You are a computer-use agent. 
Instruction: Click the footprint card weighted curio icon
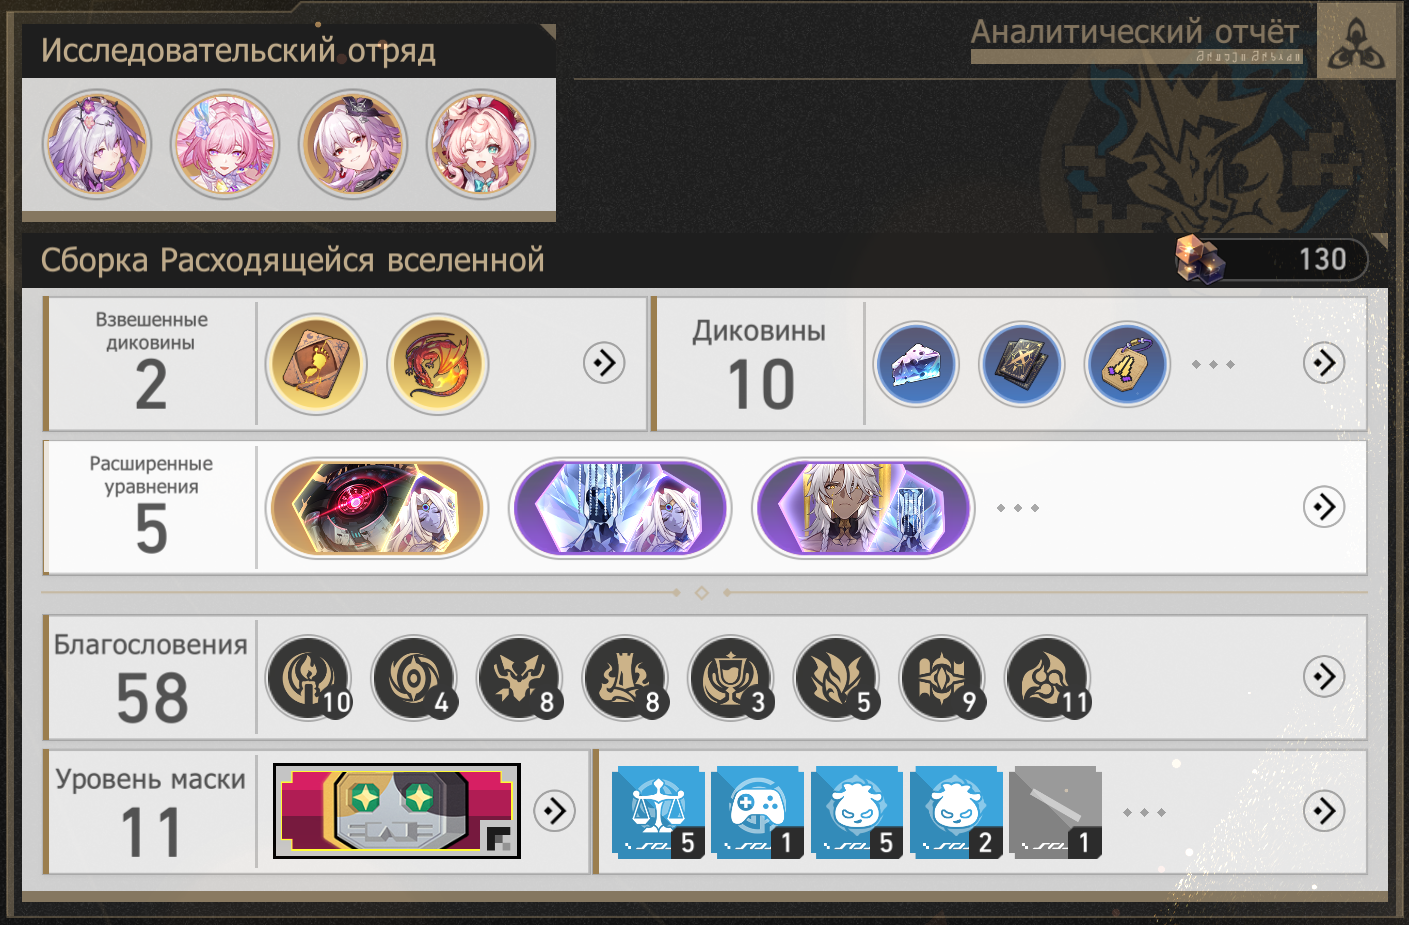[x=316, y=364]
